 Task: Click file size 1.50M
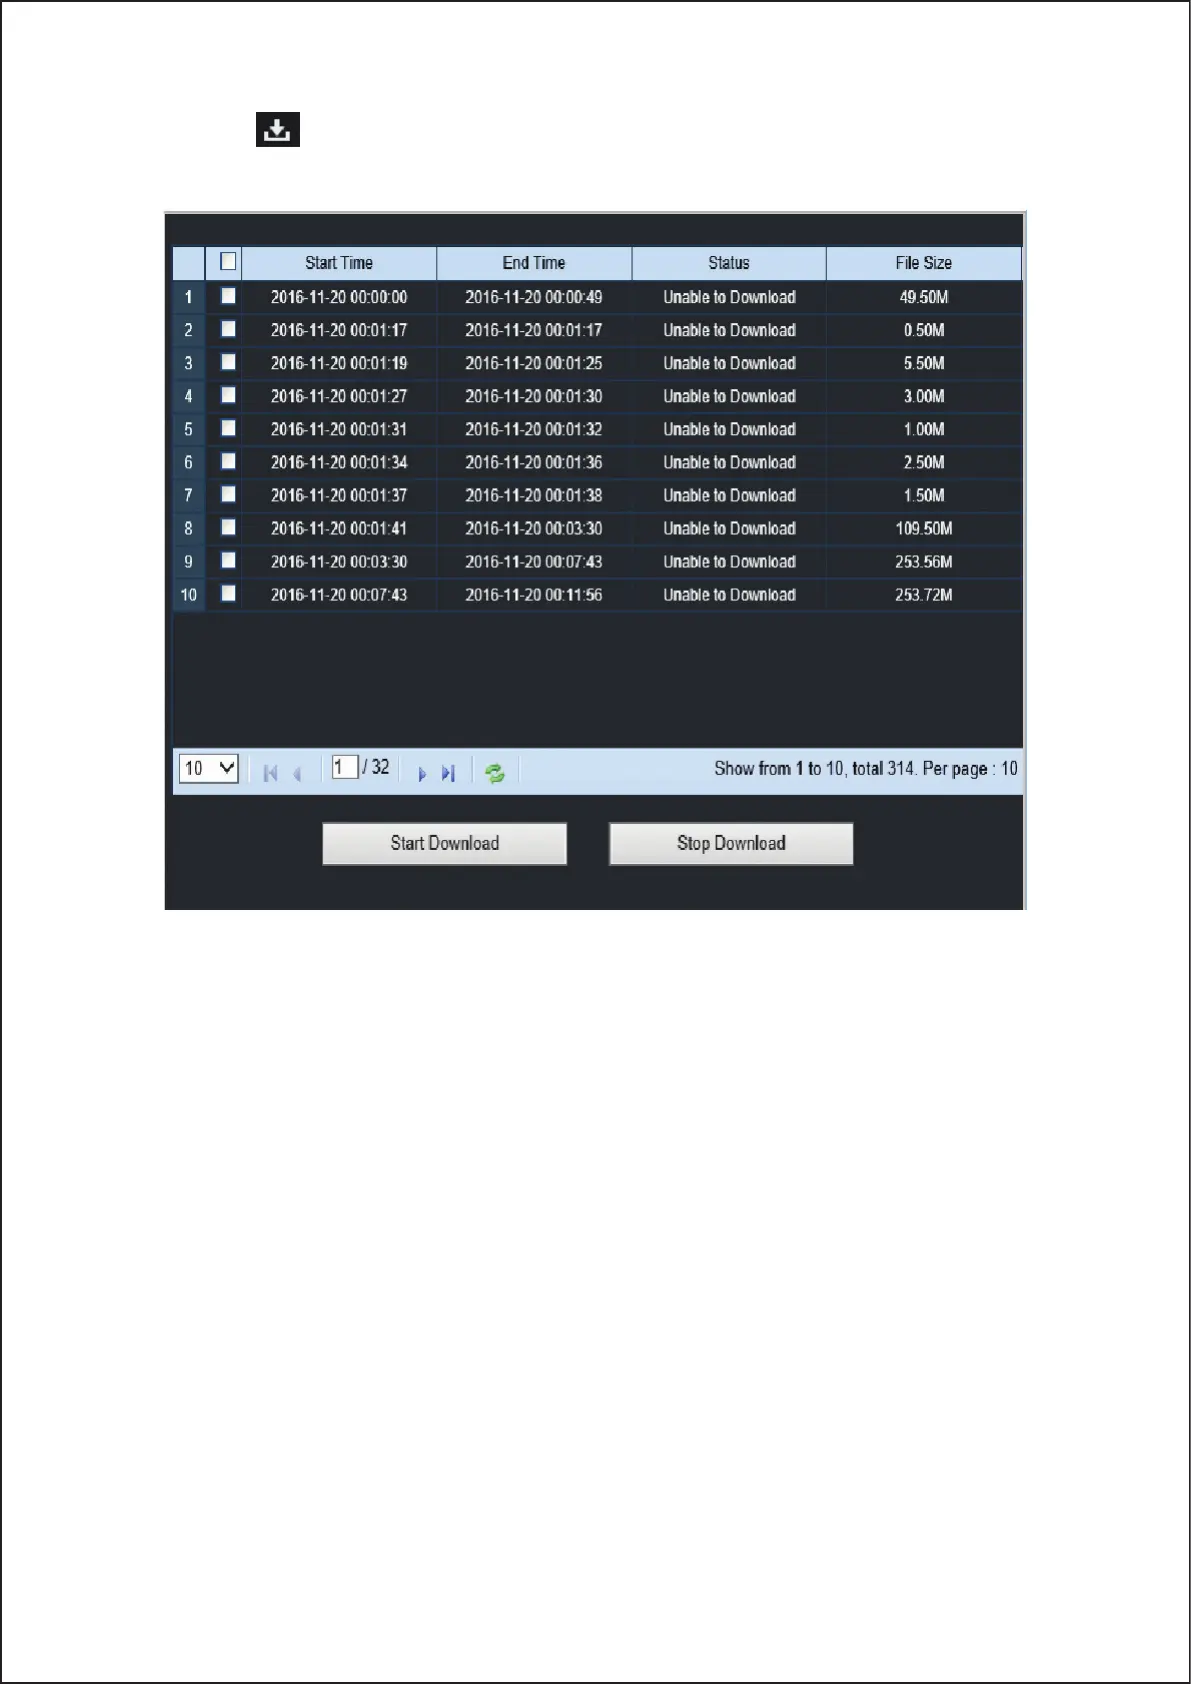tap(924, 495)
